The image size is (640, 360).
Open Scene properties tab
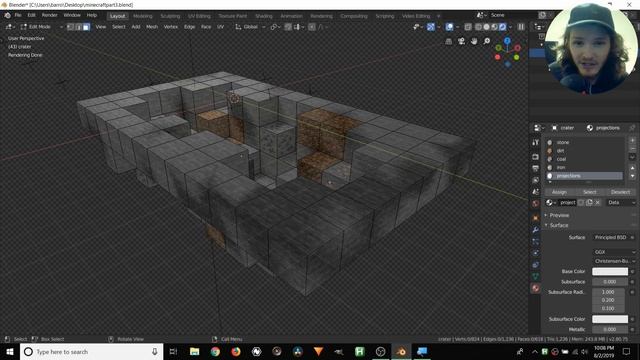click(x=536, y=191)
